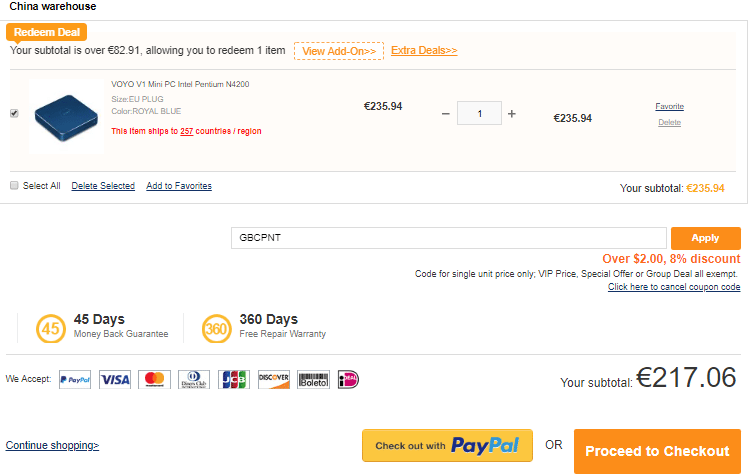This screenshot has height=476, width=749.
Task: Click the coupon code input field
Action: click(448, 238)
